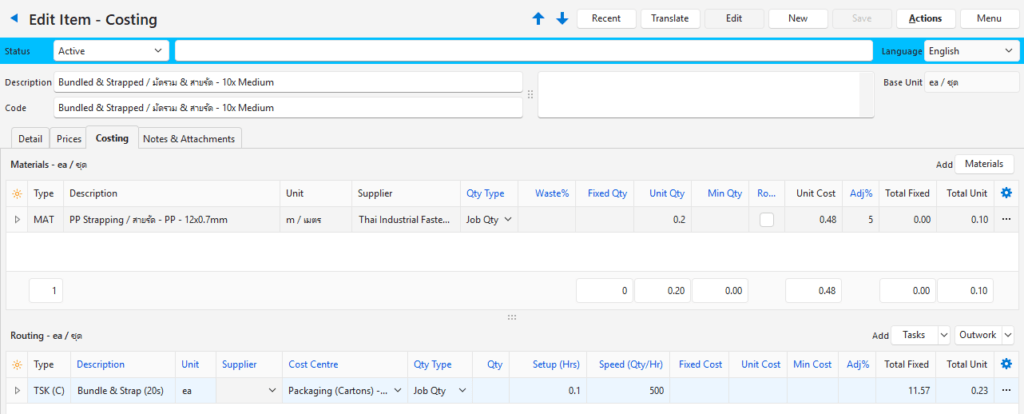
Task: Expand the Bundle & Strap task row
Action: point(16,391)
